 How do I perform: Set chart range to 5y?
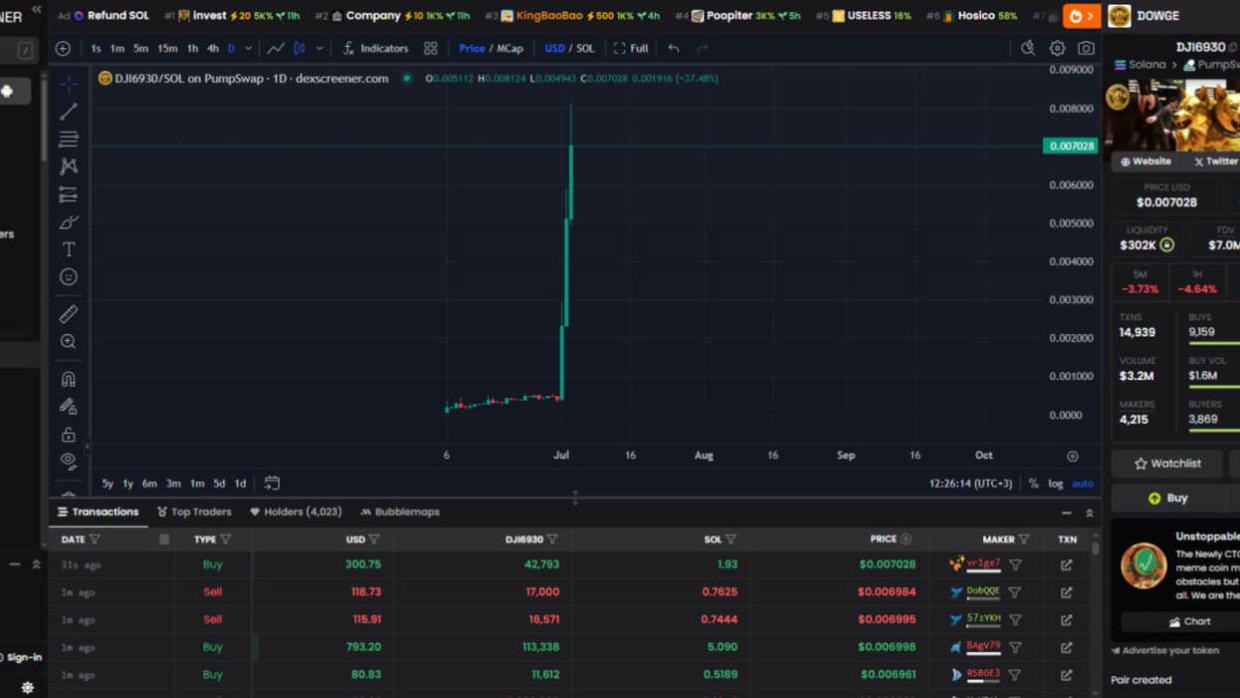click(x=107, y=484)
